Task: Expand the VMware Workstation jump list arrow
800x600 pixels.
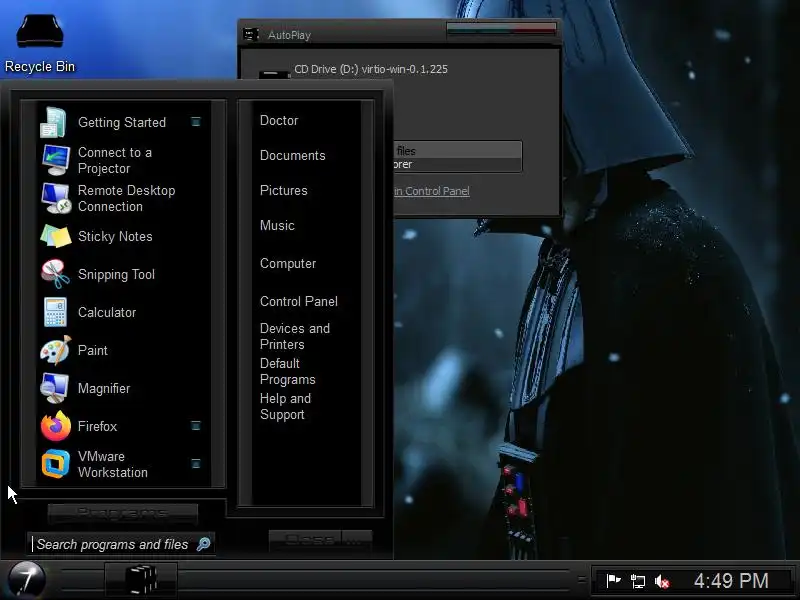Action: (195, 463)
